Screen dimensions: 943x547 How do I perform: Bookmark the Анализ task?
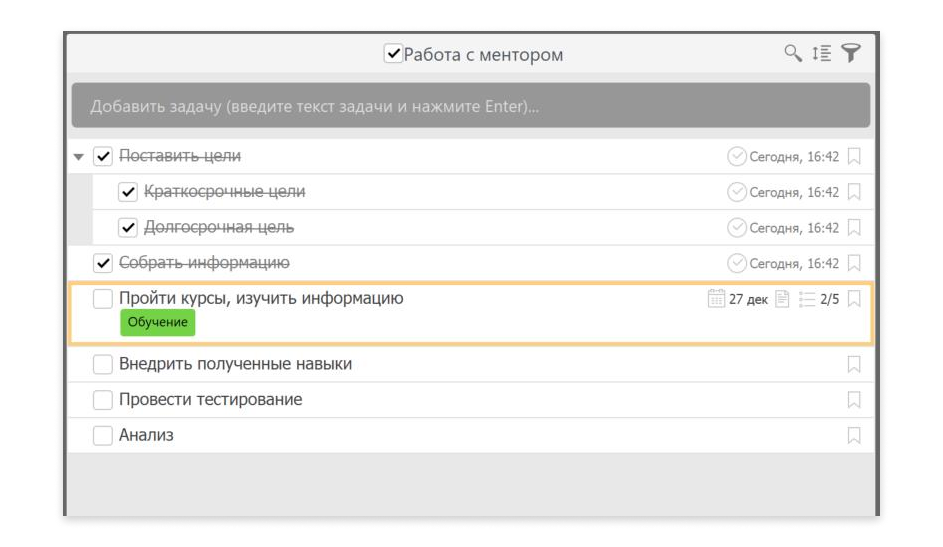(853, 435)
